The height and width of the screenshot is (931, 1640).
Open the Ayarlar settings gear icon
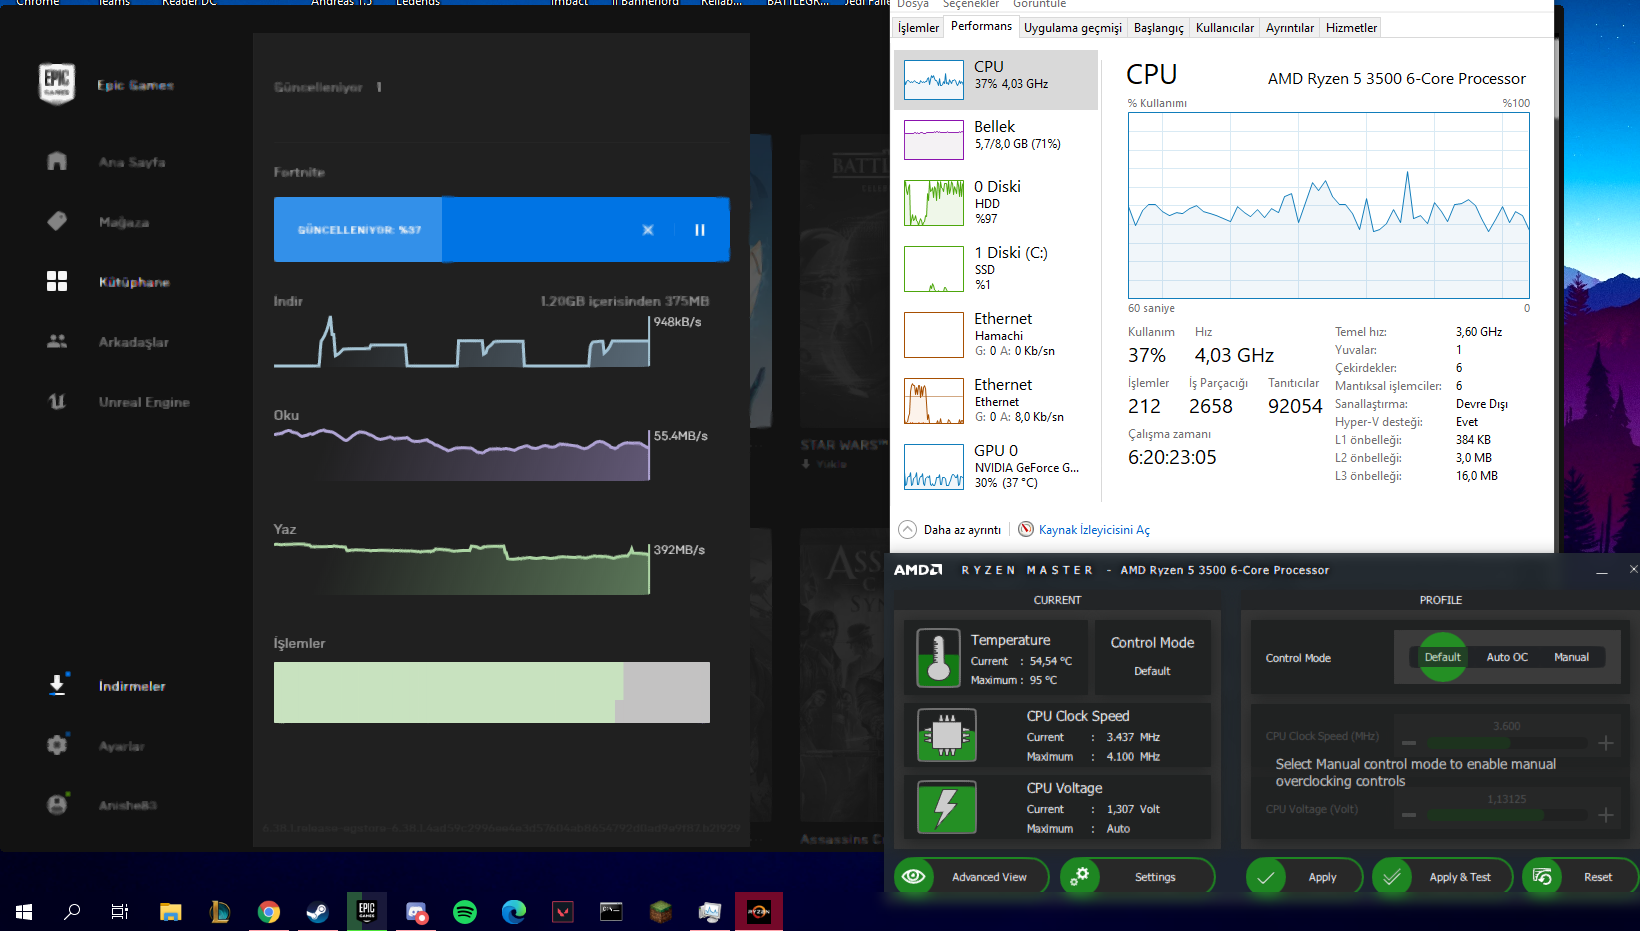[57, 745]
